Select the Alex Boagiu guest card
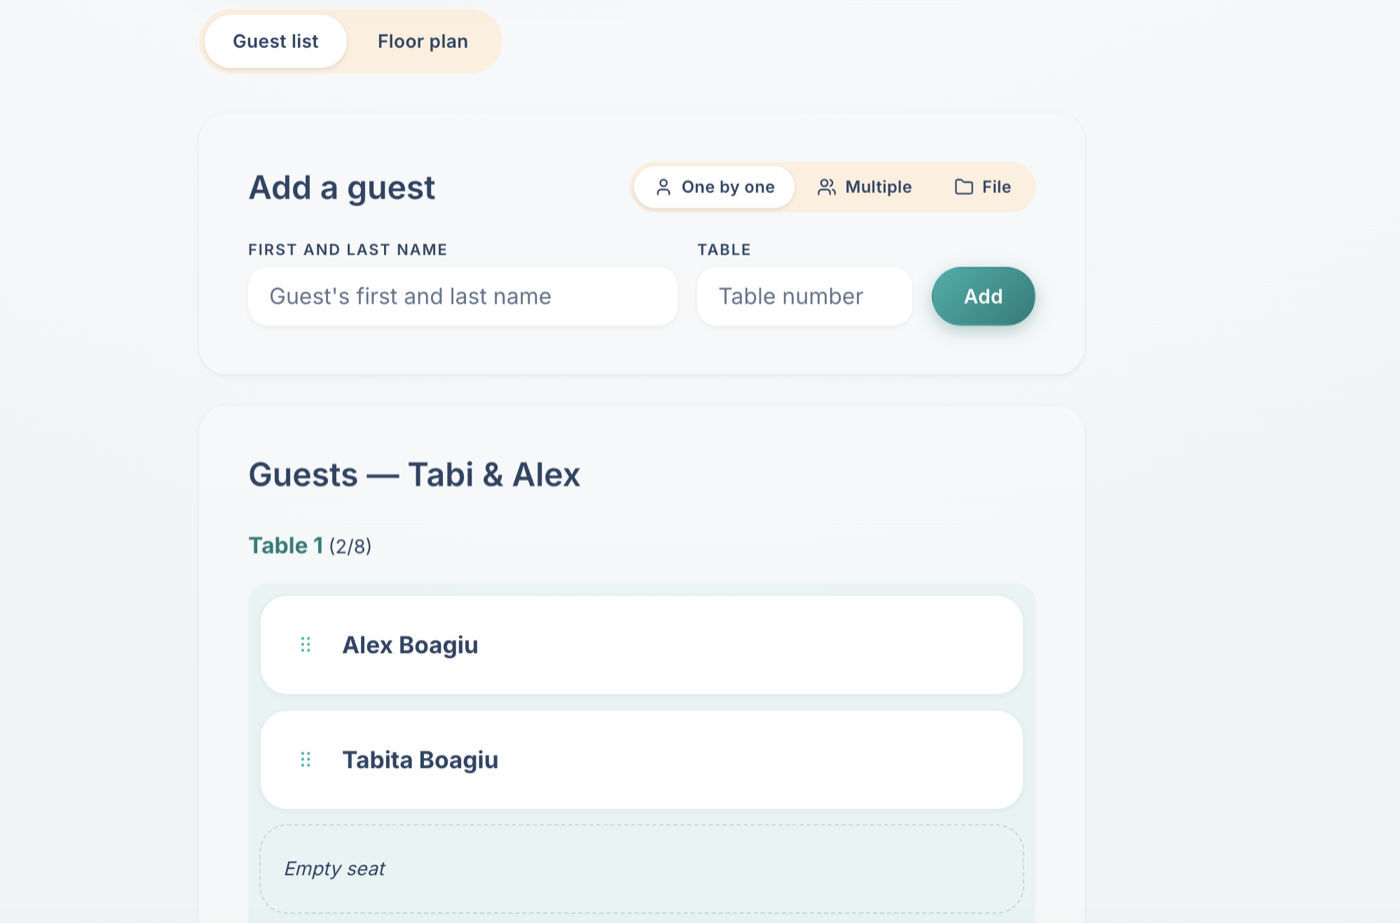This screenshot has height=923, width=1400. coord(641,645)
